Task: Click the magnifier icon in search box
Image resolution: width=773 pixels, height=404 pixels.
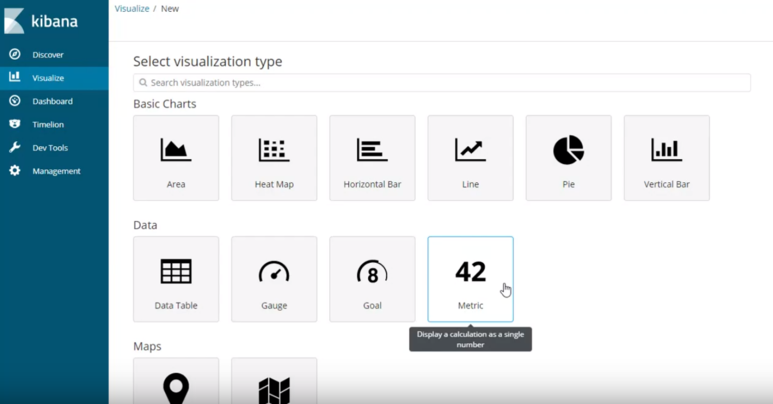Action: point(143,82)
